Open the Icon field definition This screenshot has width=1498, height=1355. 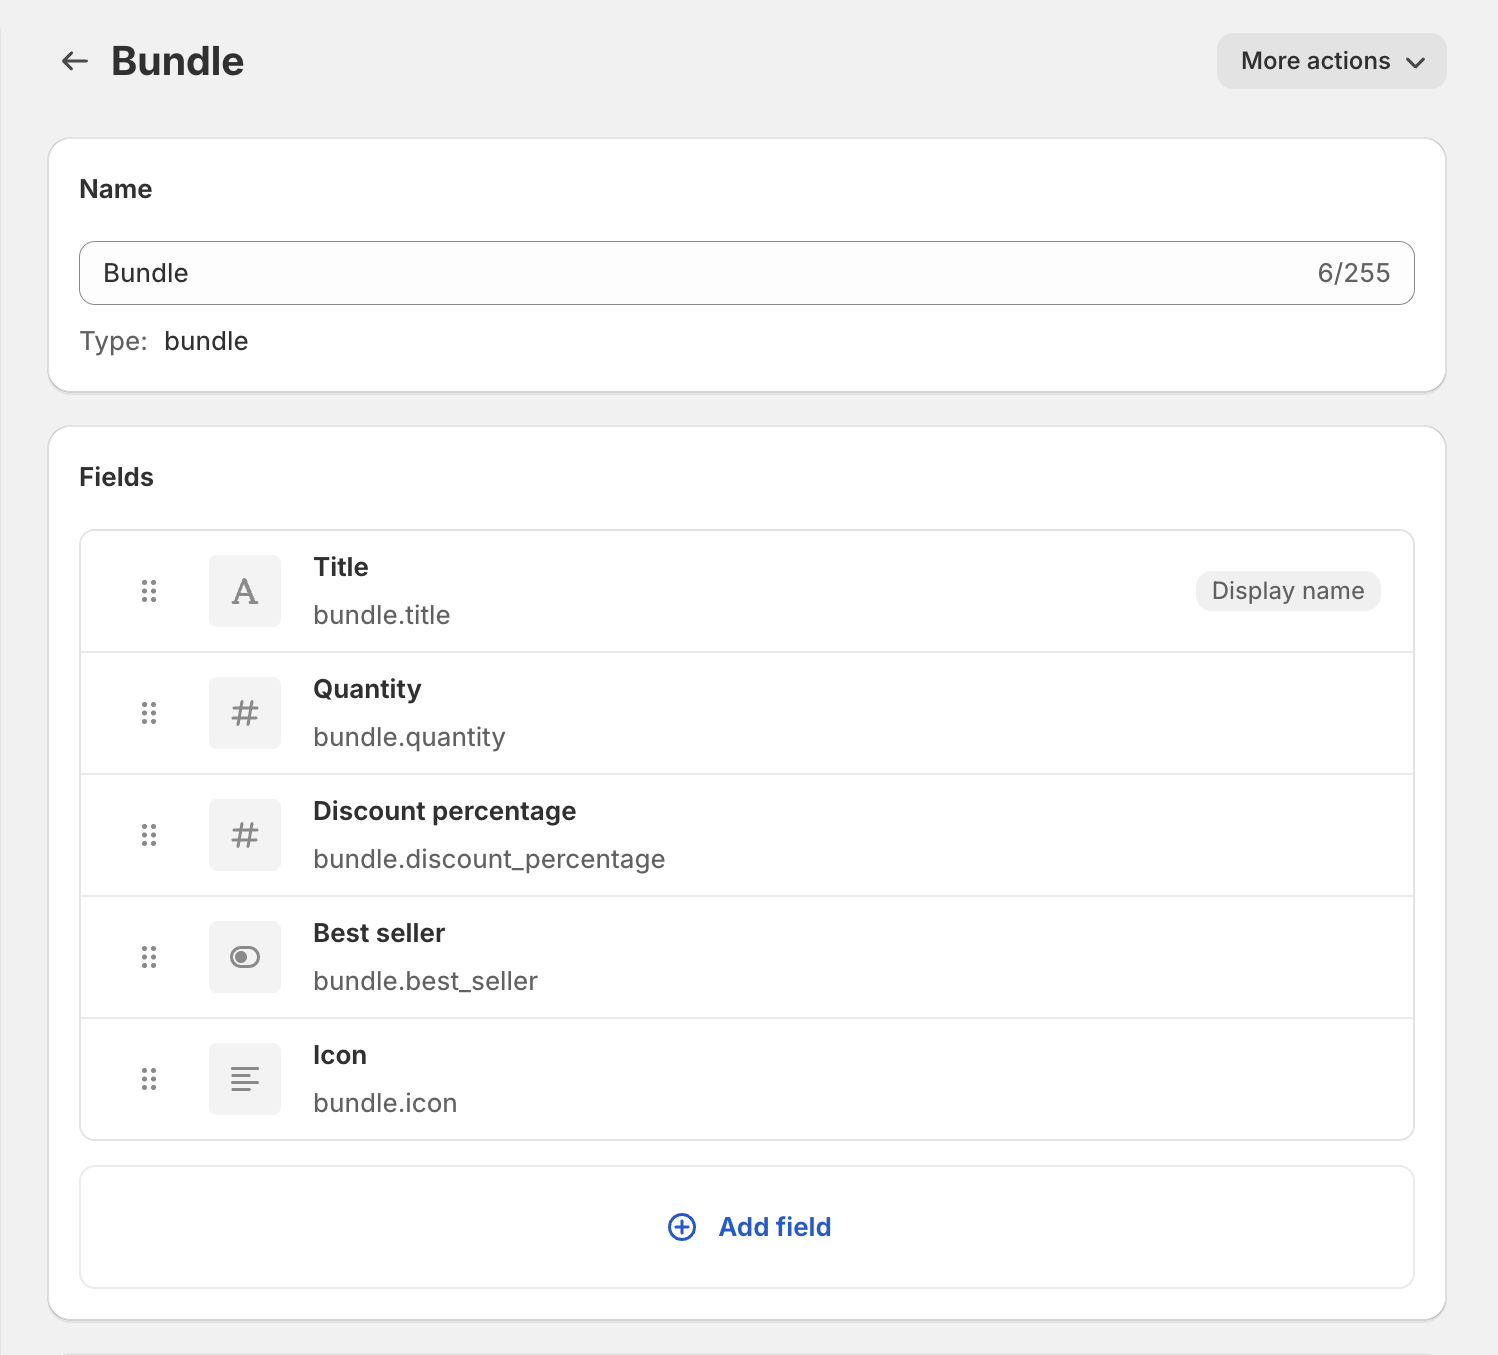pos(700,1079)
